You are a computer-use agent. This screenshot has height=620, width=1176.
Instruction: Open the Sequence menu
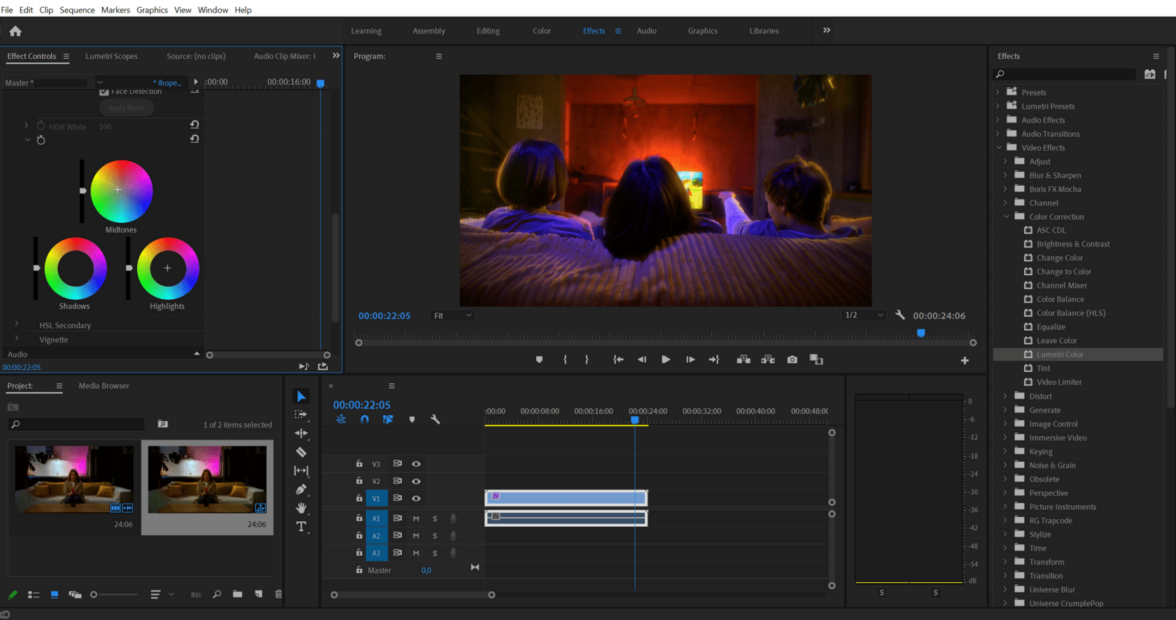pyautogui.click(x=77, y=9)
